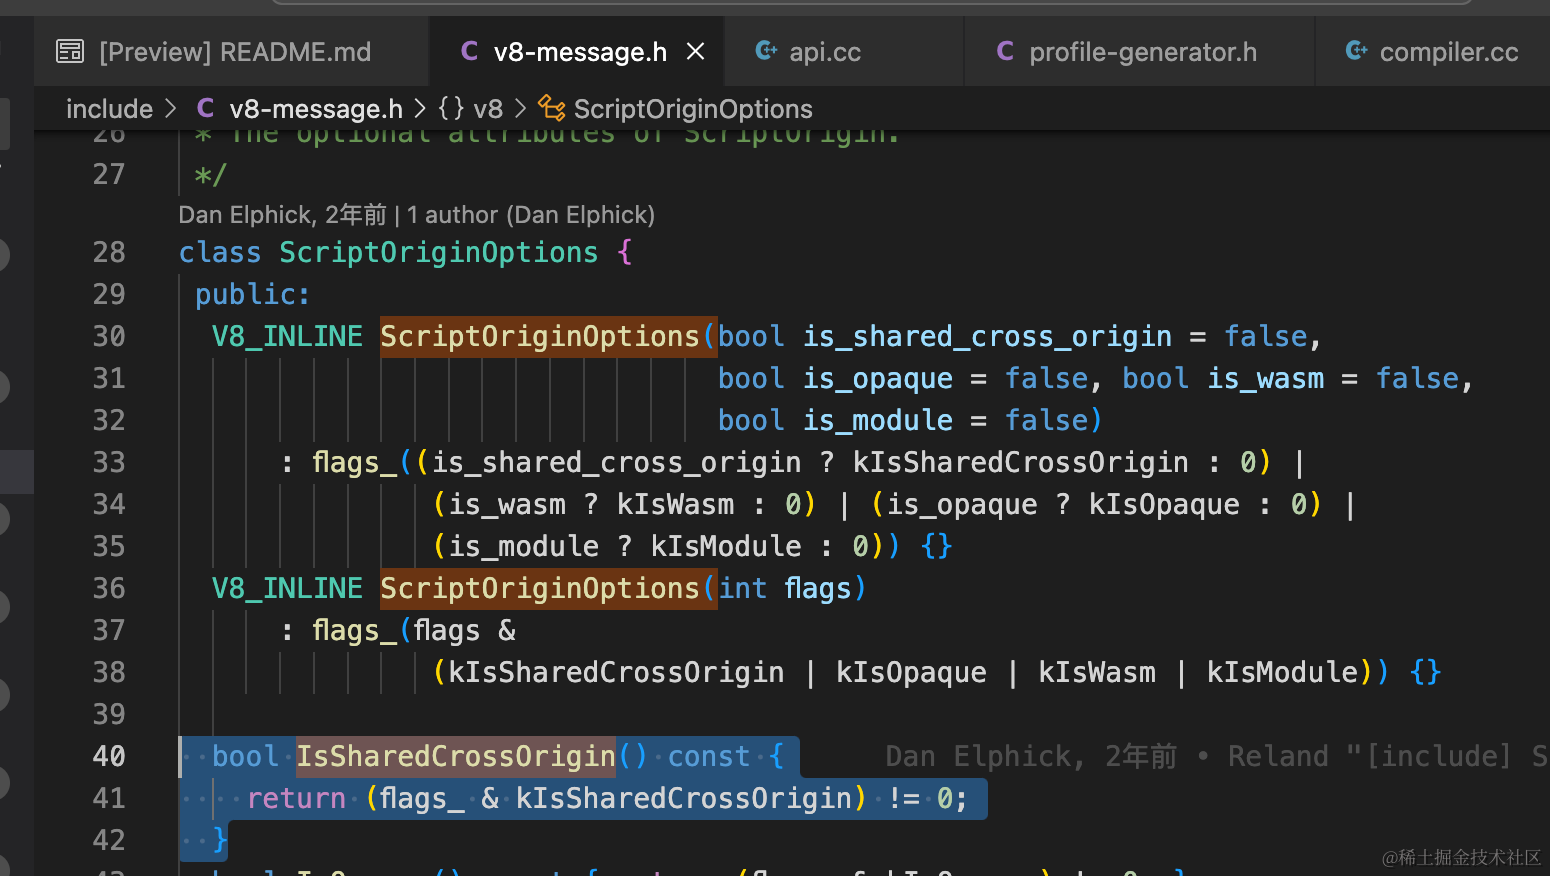1550x876 pixels.
Task: Switch to the [Preview] README.md tab
Action: tap(232, 52)
